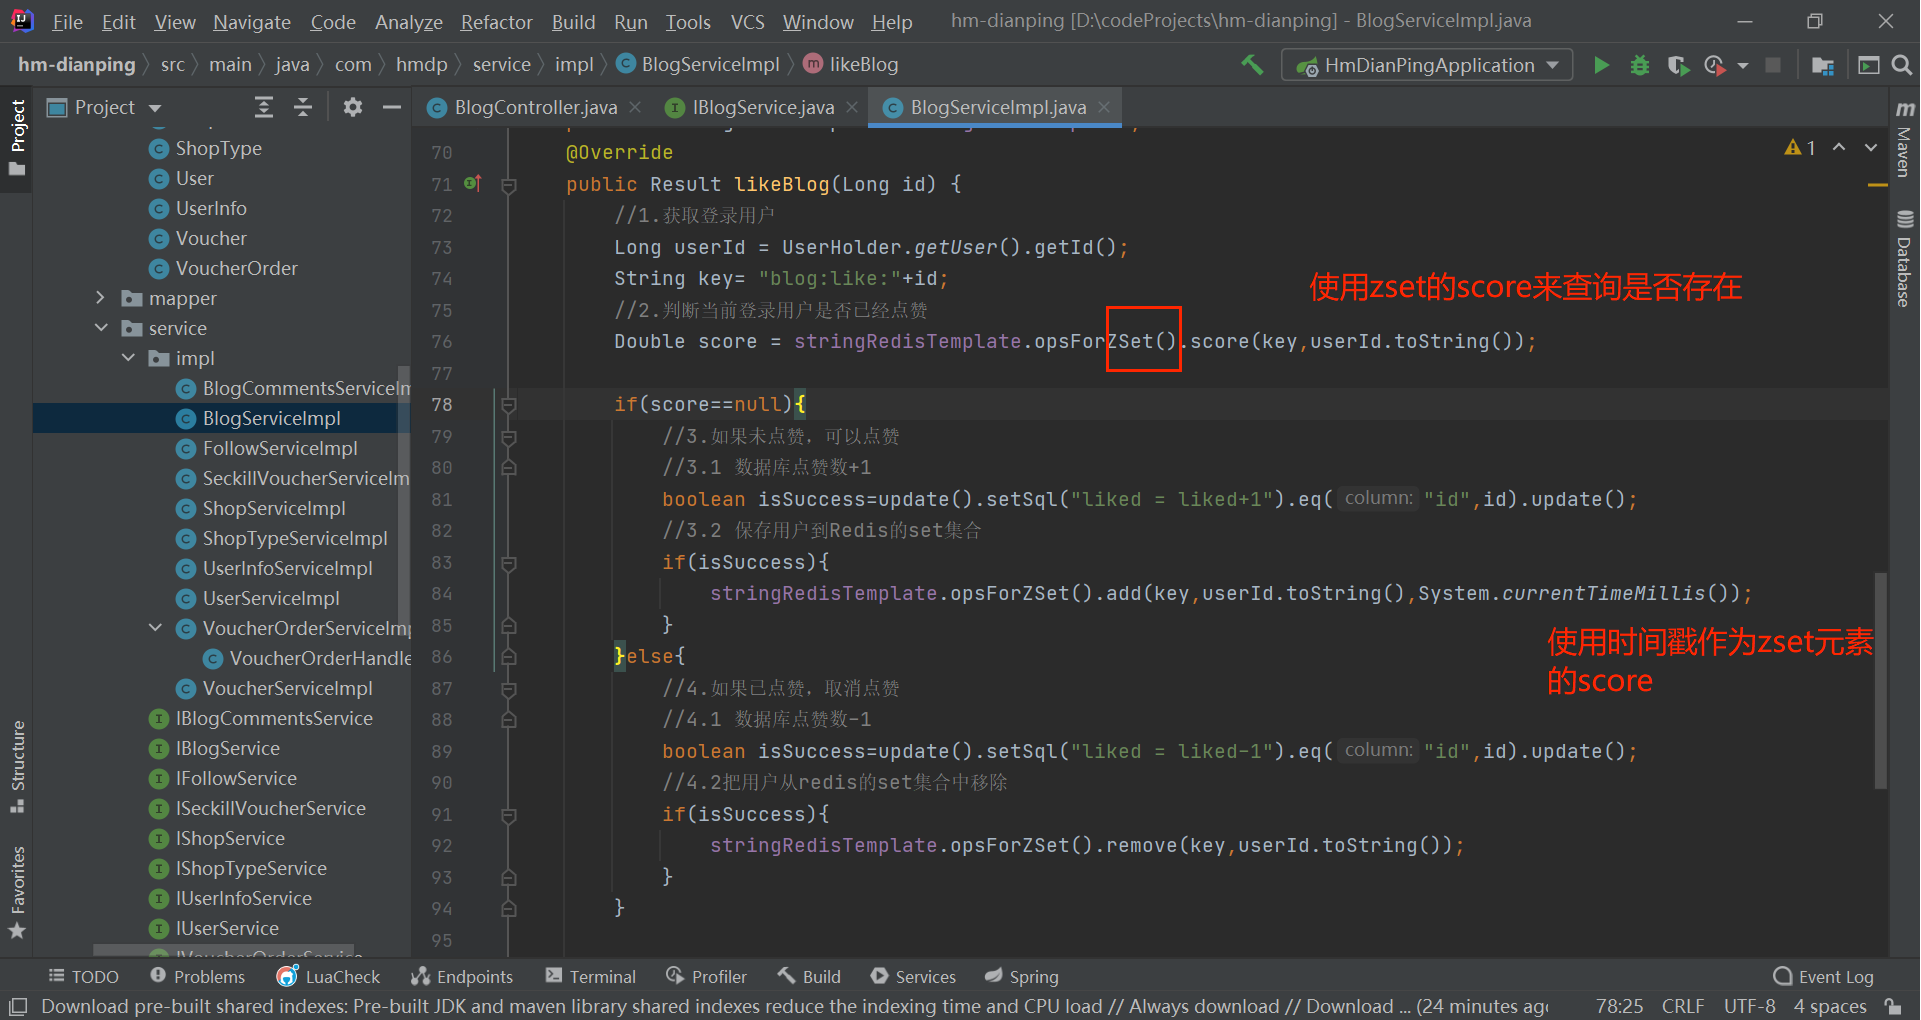Change the CRLF line separator
This screenshot has width=1921, height=1020.
(1683, 1006)
